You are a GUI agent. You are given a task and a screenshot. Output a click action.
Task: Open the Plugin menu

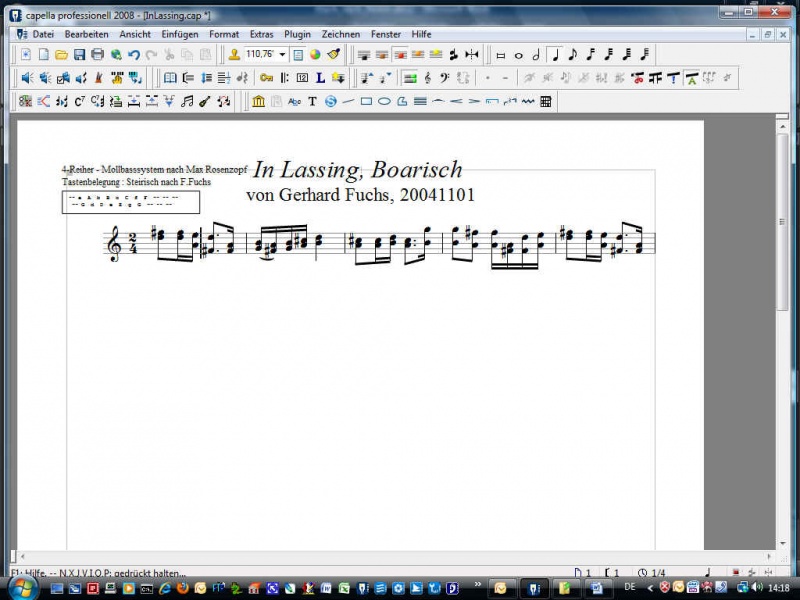coord(297,34)
